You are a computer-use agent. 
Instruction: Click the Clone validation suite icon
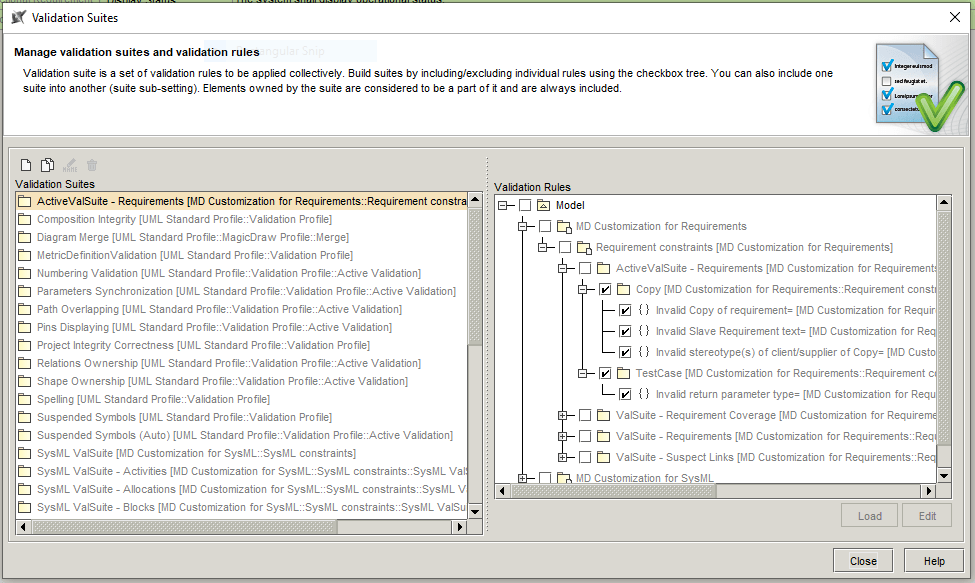point(47,165)
